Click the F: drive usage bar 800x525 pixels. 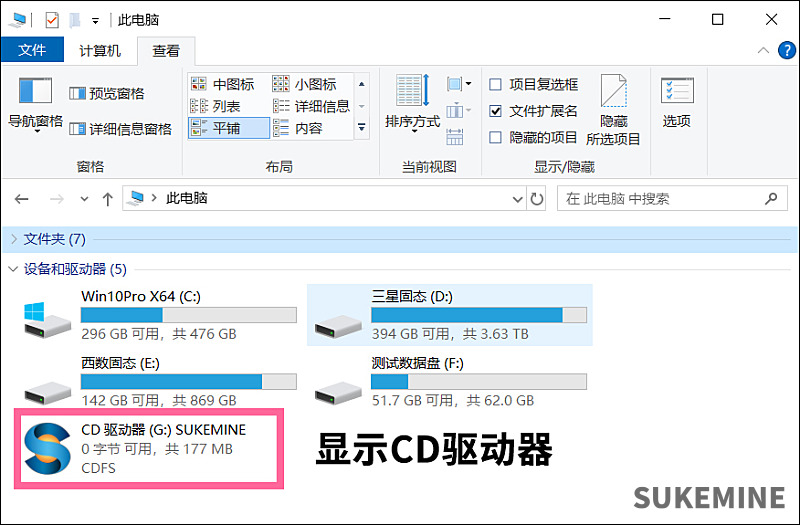(x=479, y=381)
